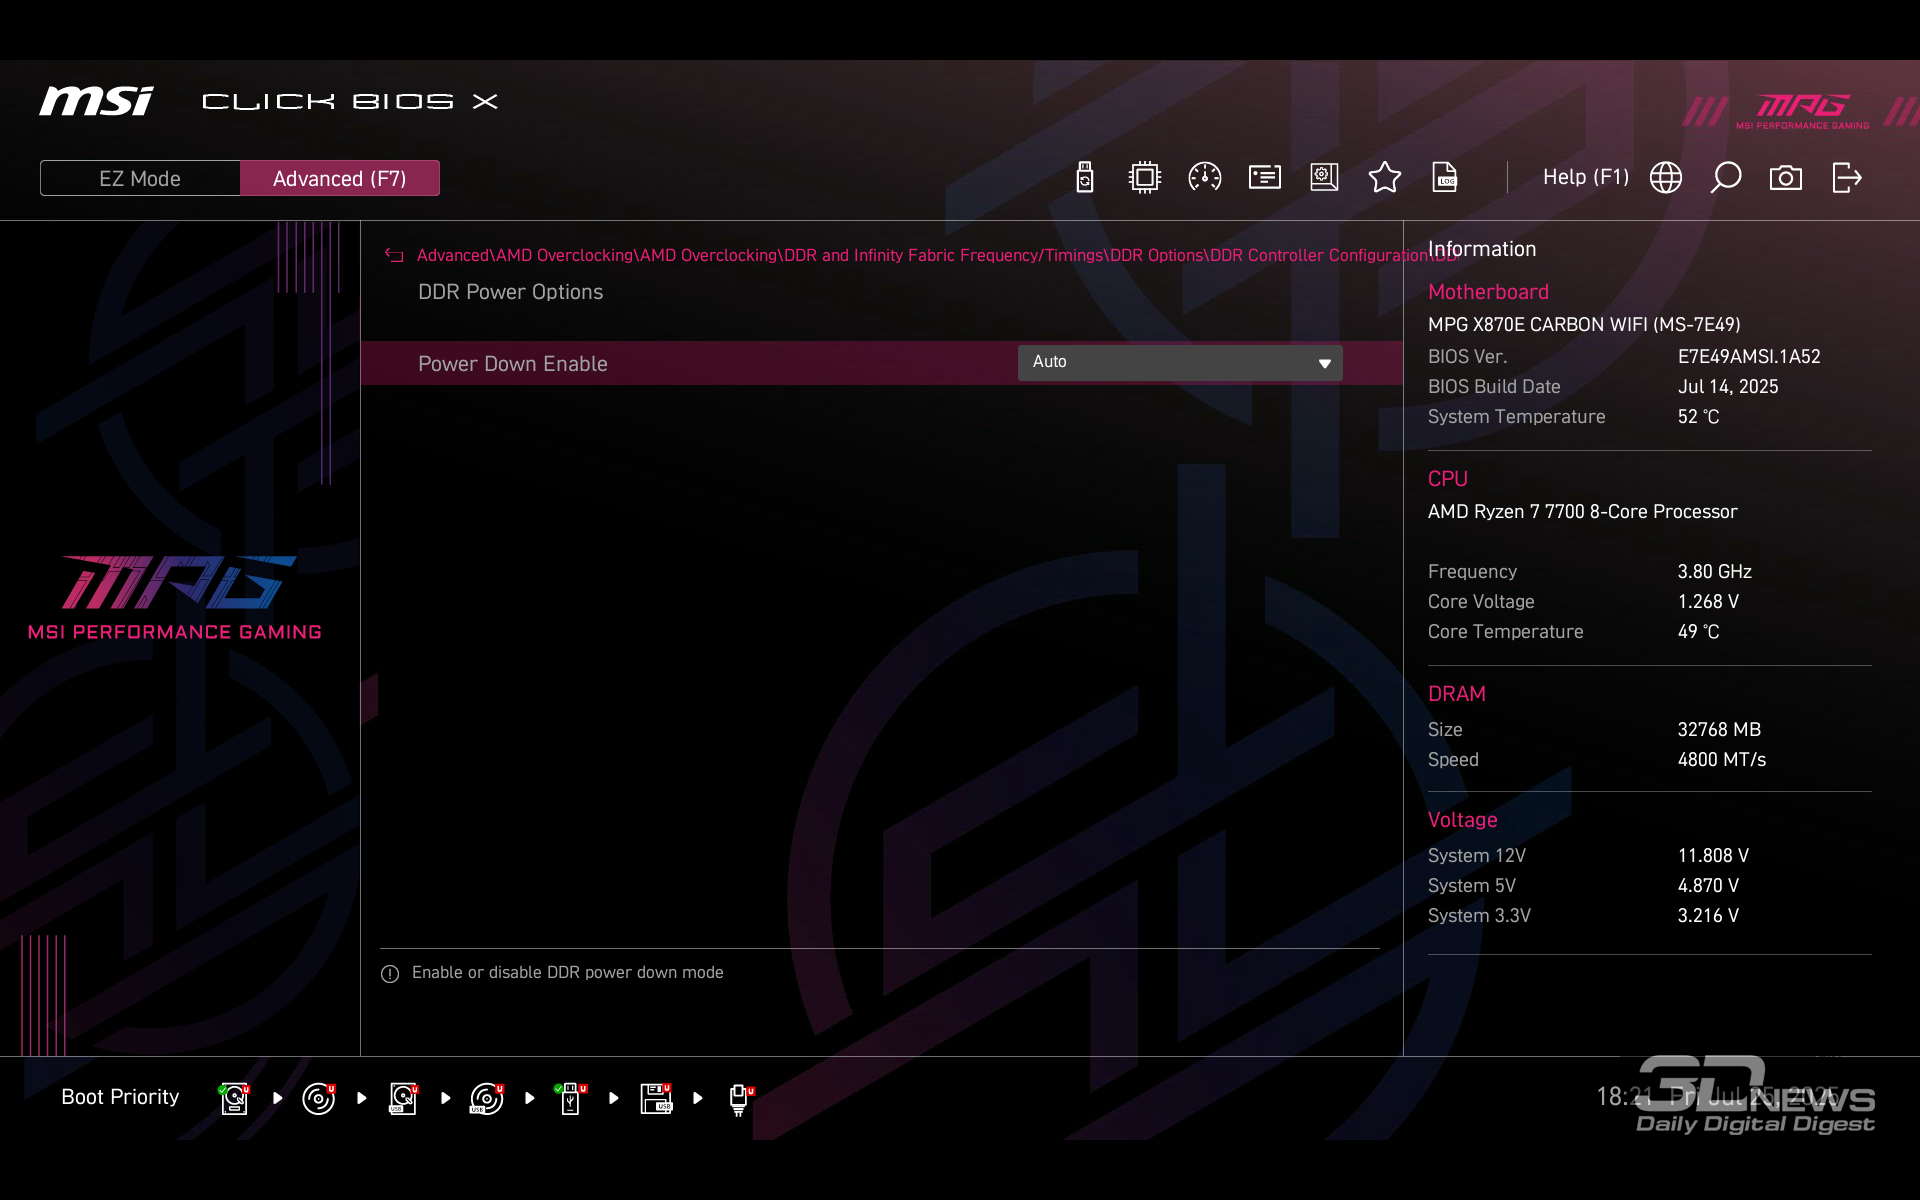Click the MPG logo in the left sidebar
This screenshot has width=1920, height=1200.
175,597
